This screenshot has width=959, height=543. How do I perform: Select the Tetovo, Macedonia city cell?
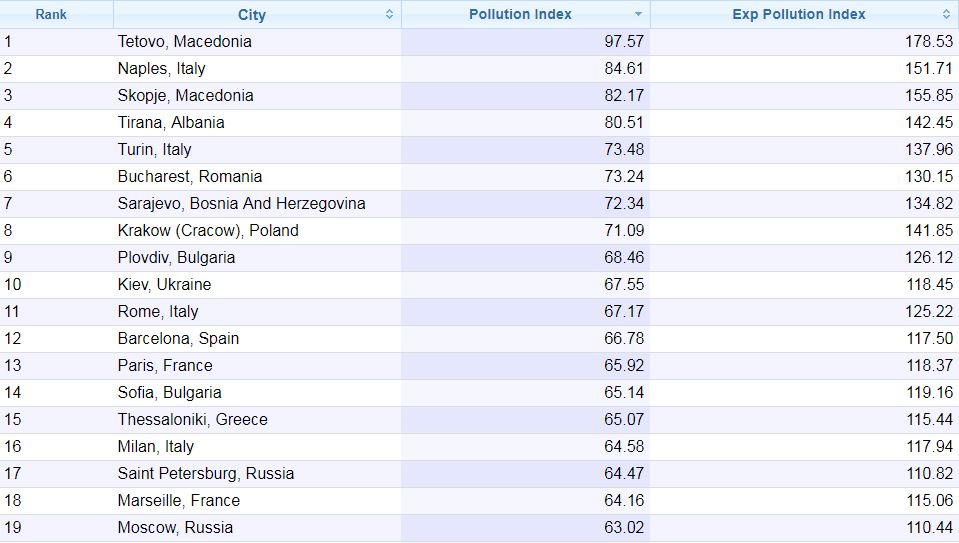[x=185, y=42]
